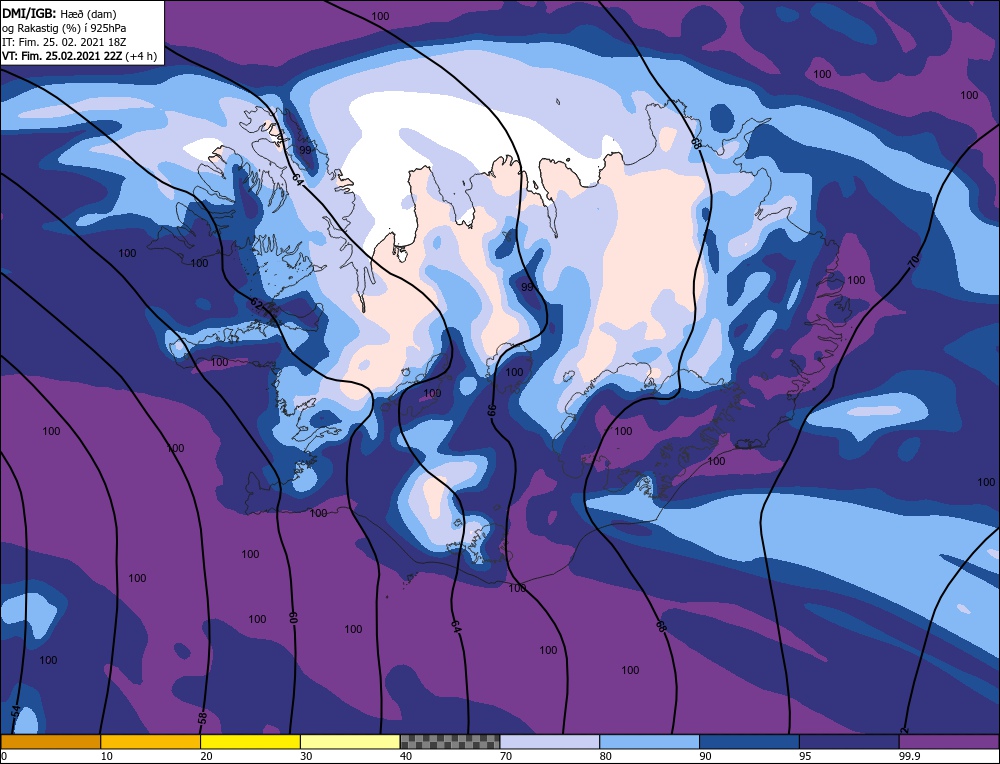Click the '58' contour label
This screenshot has height=764, width=1000.
coord(203,717)
